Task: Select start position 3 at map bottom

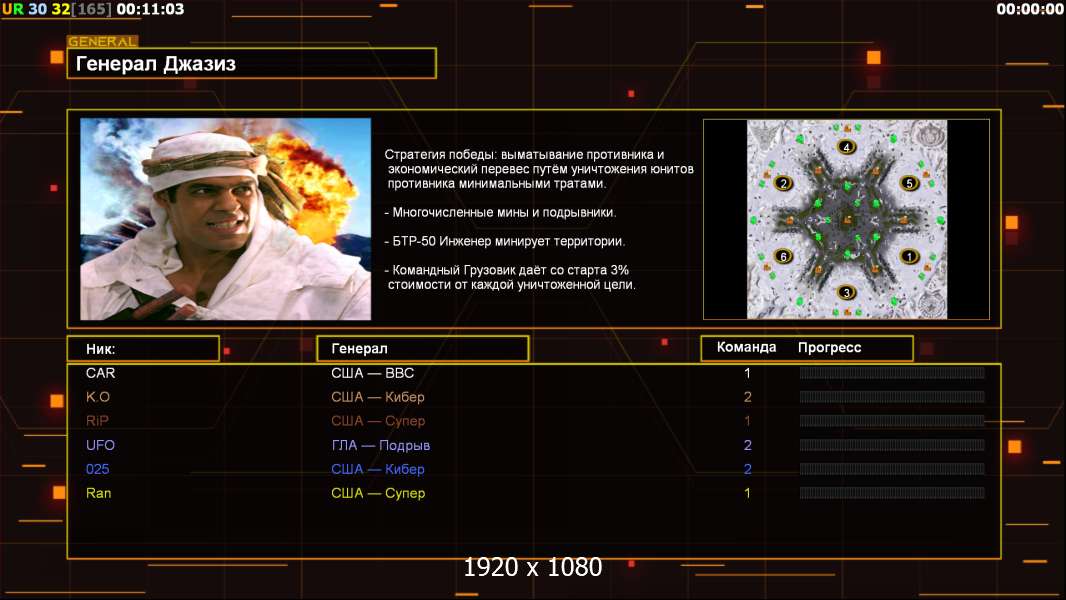Action: [847, 292]
